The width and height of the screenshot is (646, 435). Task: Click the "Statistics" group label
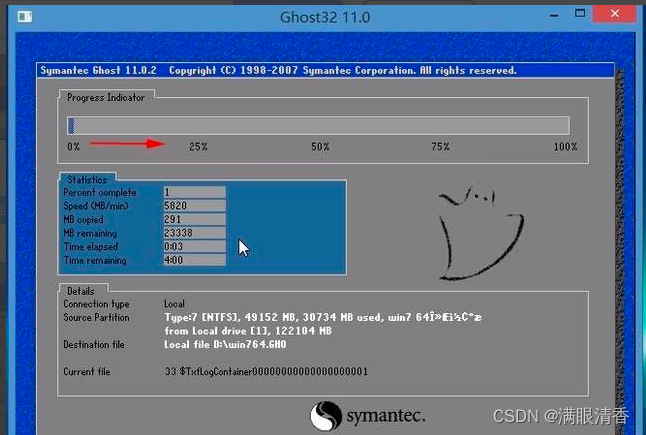(87, 180)
